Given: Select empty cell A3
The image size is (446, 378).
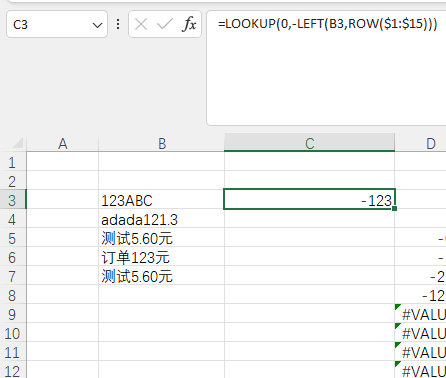Looking at the screenshot, I should coord(63,200).
